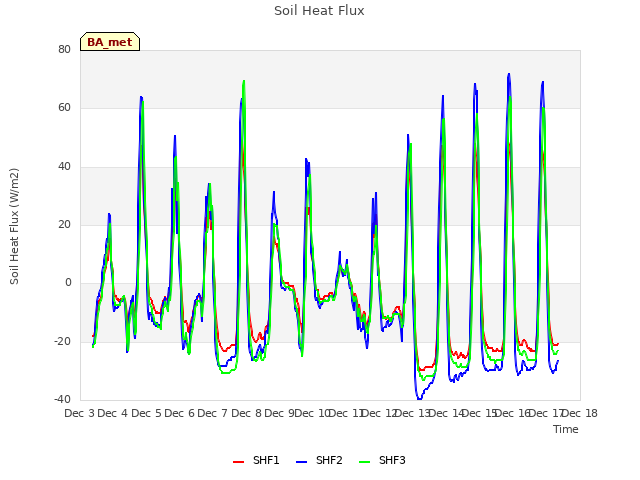Click the Dec 14 x-axis label
640x480 pixels.
click(x=446, y=413)
